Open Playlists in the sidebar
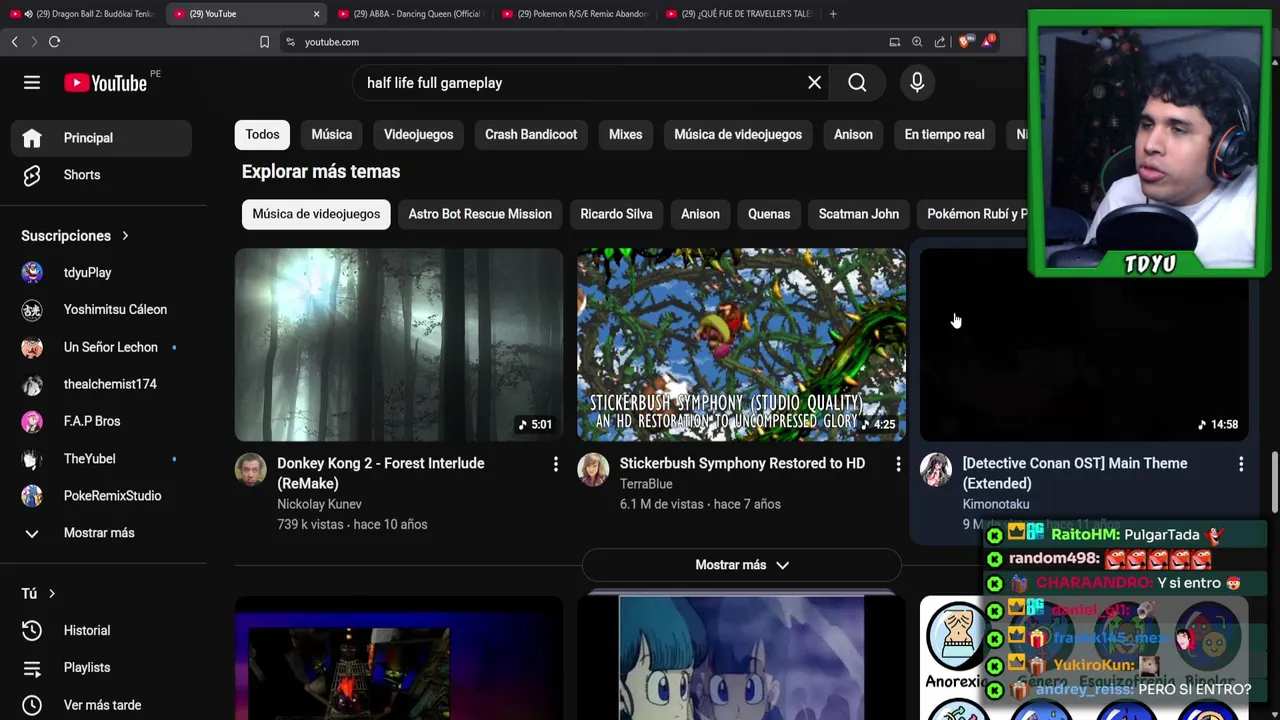Screen dimensions: 1280x720 (101, 668)
